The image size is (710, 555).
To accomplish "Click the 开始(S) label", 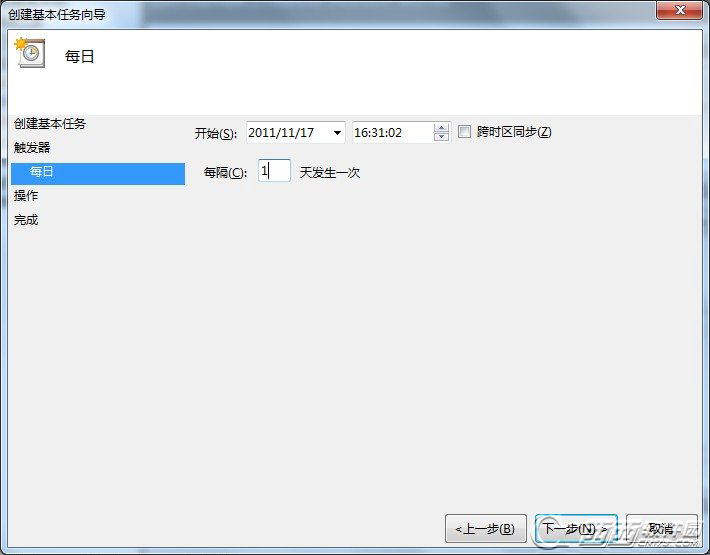I will point(216,134).
